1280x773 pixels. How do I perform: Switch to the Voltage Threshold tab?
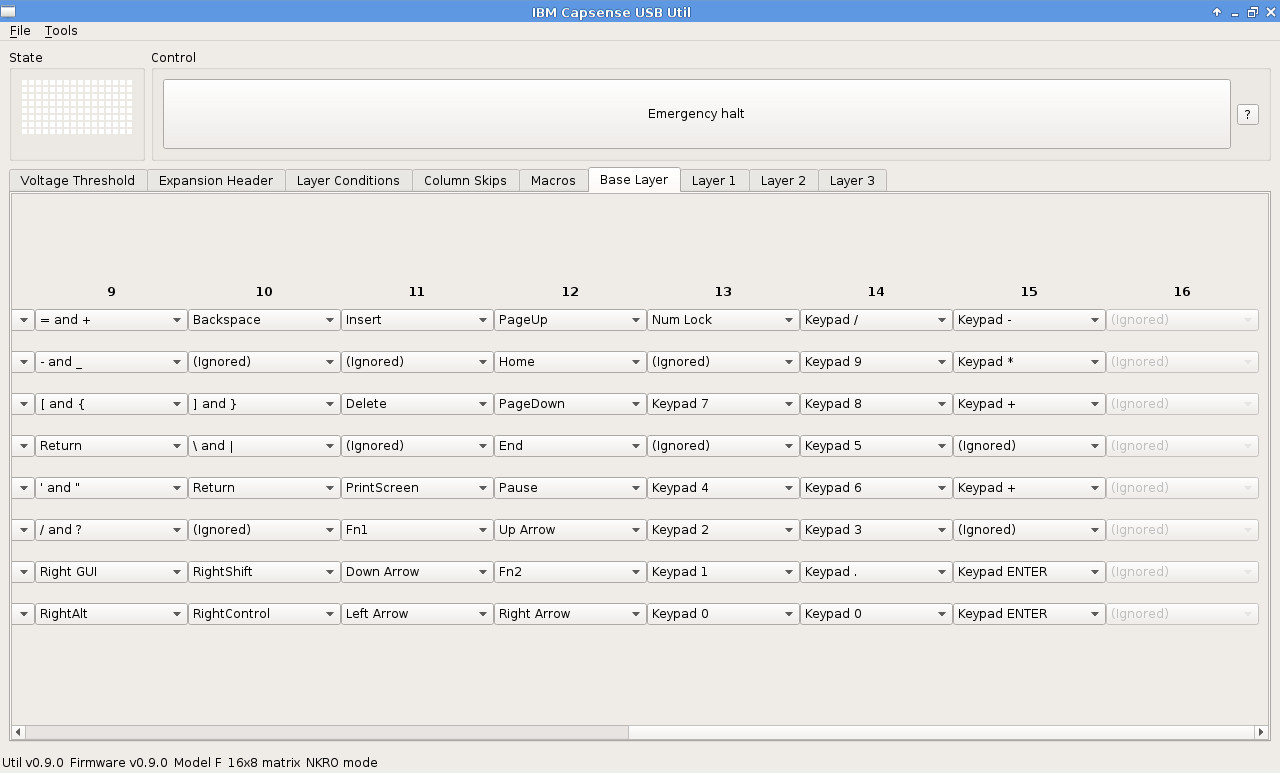pyautogui.click(x=78, y=181)
